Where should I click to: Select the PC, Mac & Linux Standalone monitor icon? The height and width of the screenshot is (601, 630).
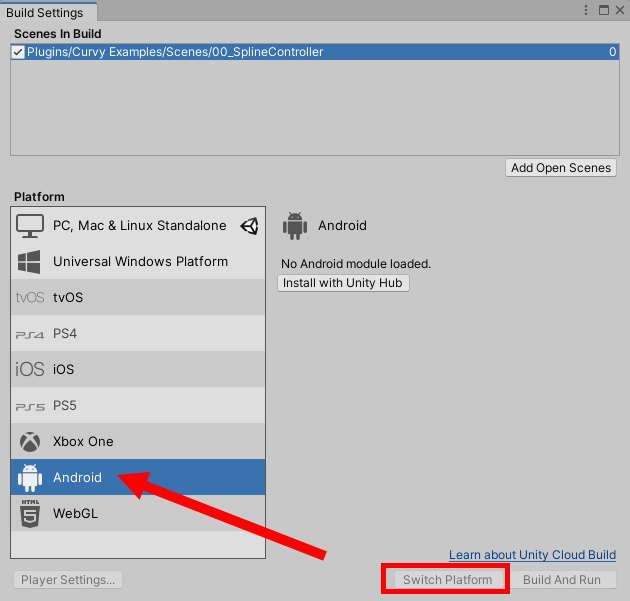(30, 226)
